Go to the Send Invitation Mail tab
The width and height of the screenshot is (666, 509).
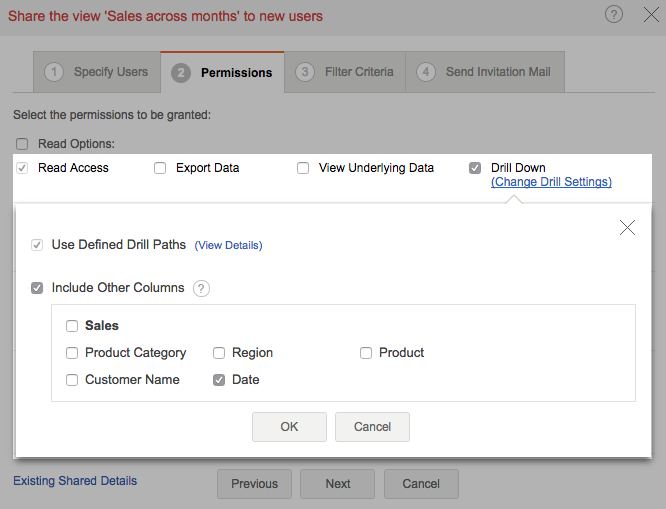point(491,72)
